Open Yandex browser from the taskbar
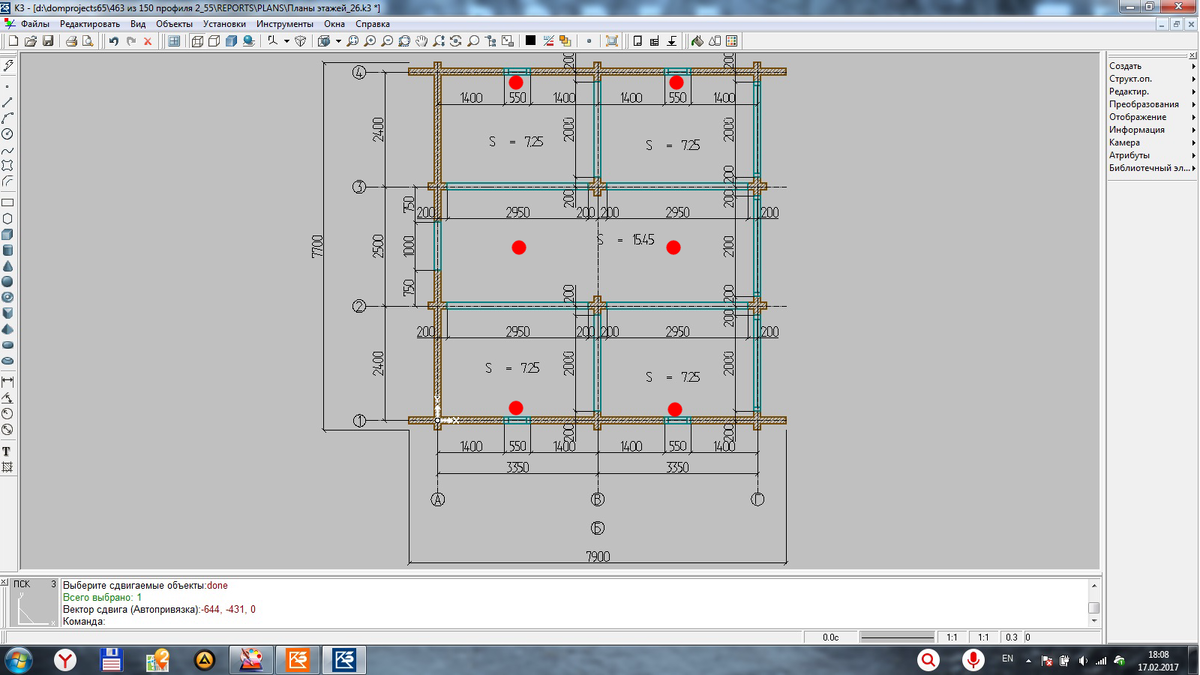The width and height of the screenshot is (1200, 675). (x=65, y=660)
